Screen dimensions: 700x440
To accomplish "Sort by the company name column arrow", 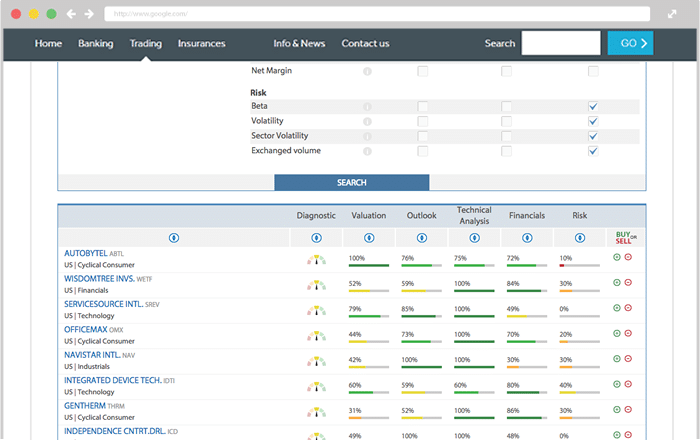I will coord(174,238).
